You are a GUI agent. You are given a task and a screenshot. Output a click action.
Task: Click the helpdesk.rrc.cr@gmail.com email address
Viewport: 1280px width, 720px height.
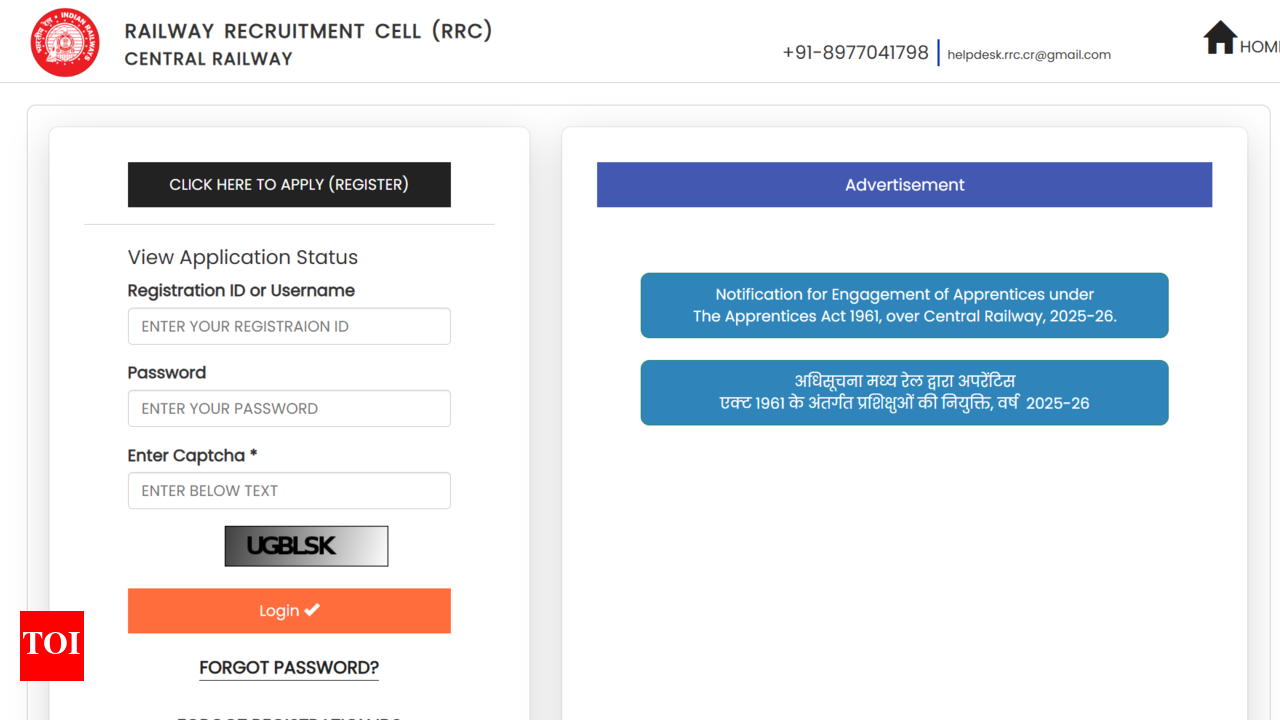click(1029, 55)
